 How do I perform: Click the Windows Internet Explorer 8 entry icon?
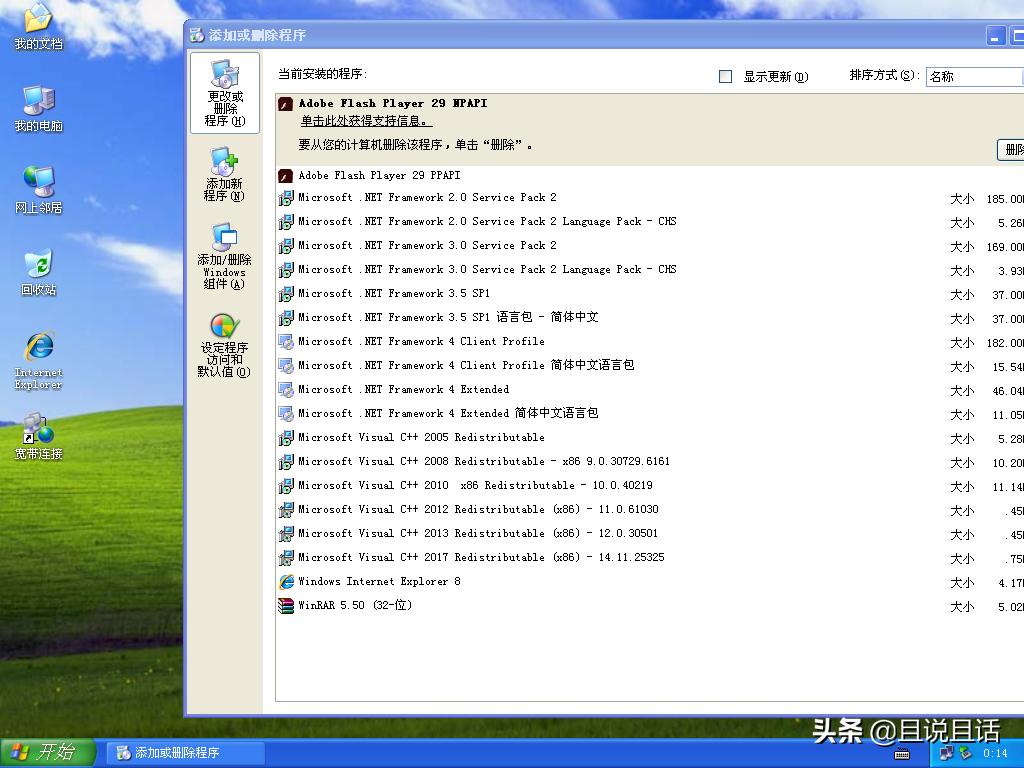(x=285, y=581)
